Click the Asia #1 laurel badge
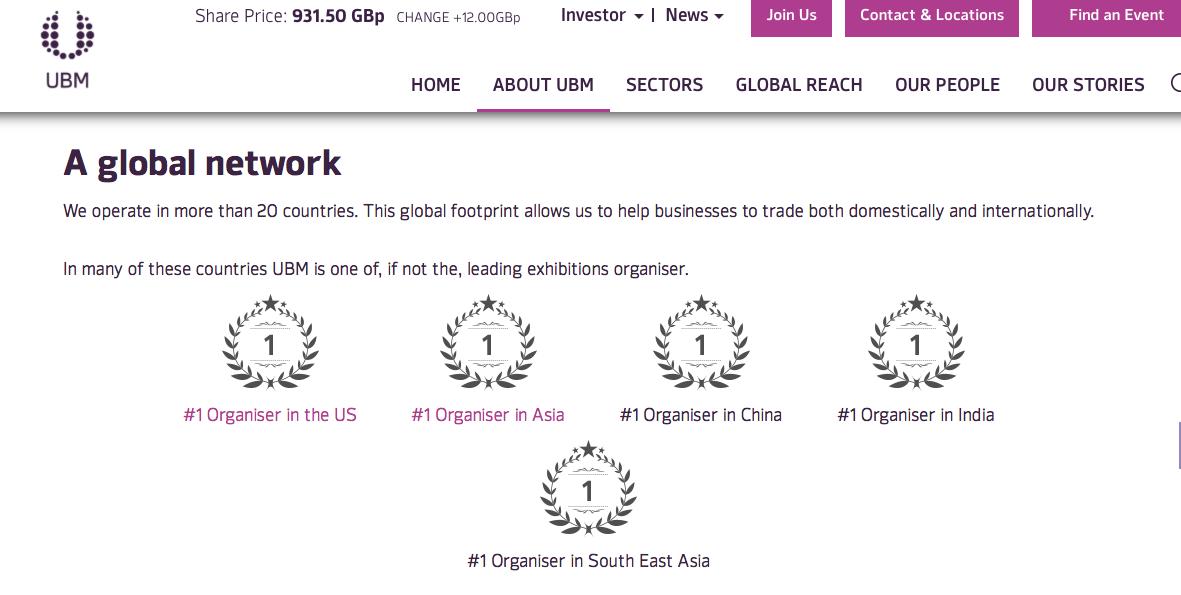The image size is (1181, 595). tap(488, 343)
